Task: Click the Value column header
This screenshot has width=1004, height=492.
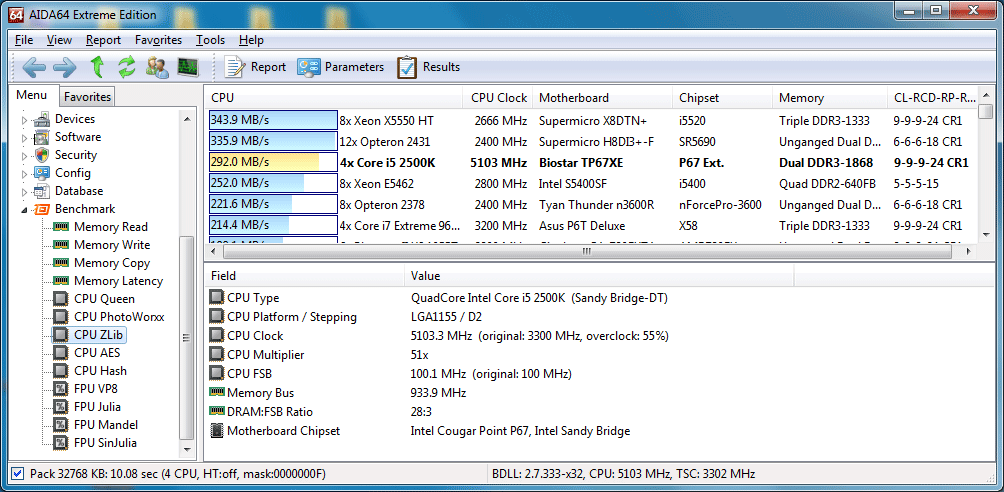Action: pos(599,276)
